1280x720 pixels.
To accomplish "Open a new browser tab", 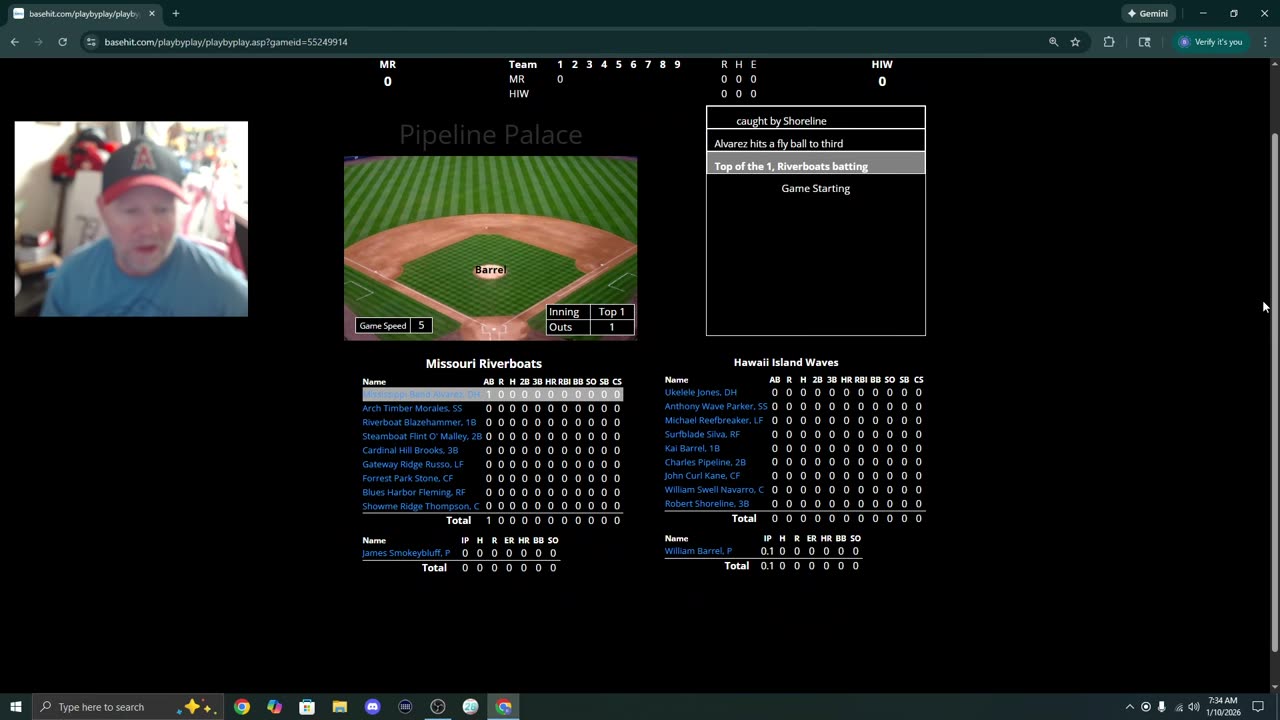I will click(x=176, y=14).
